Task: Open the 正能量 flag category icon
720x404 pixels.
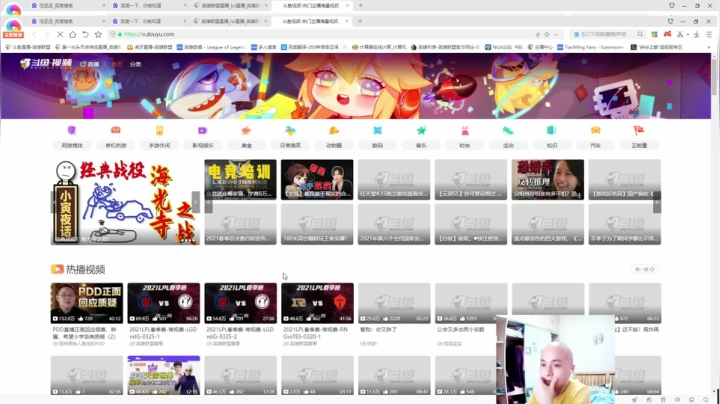Action: point(639,130)
